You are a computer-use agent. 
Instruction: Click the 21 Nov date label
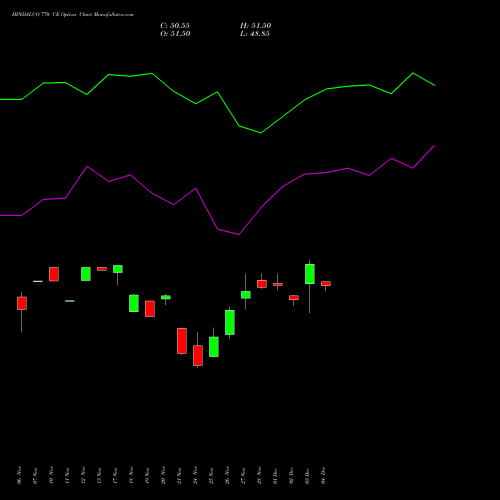(x=179, y=475)
